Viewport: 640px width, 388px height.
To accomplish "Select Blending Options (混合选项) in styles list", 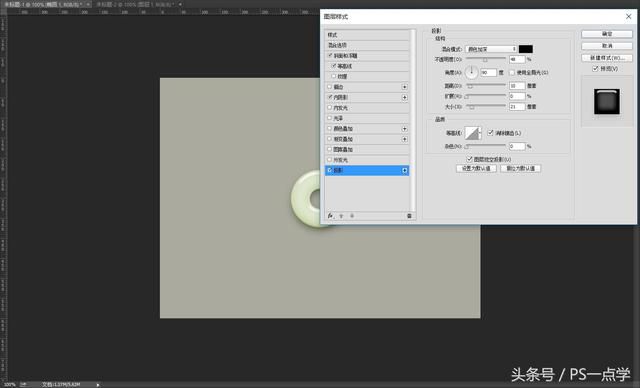I will point(367,45).
